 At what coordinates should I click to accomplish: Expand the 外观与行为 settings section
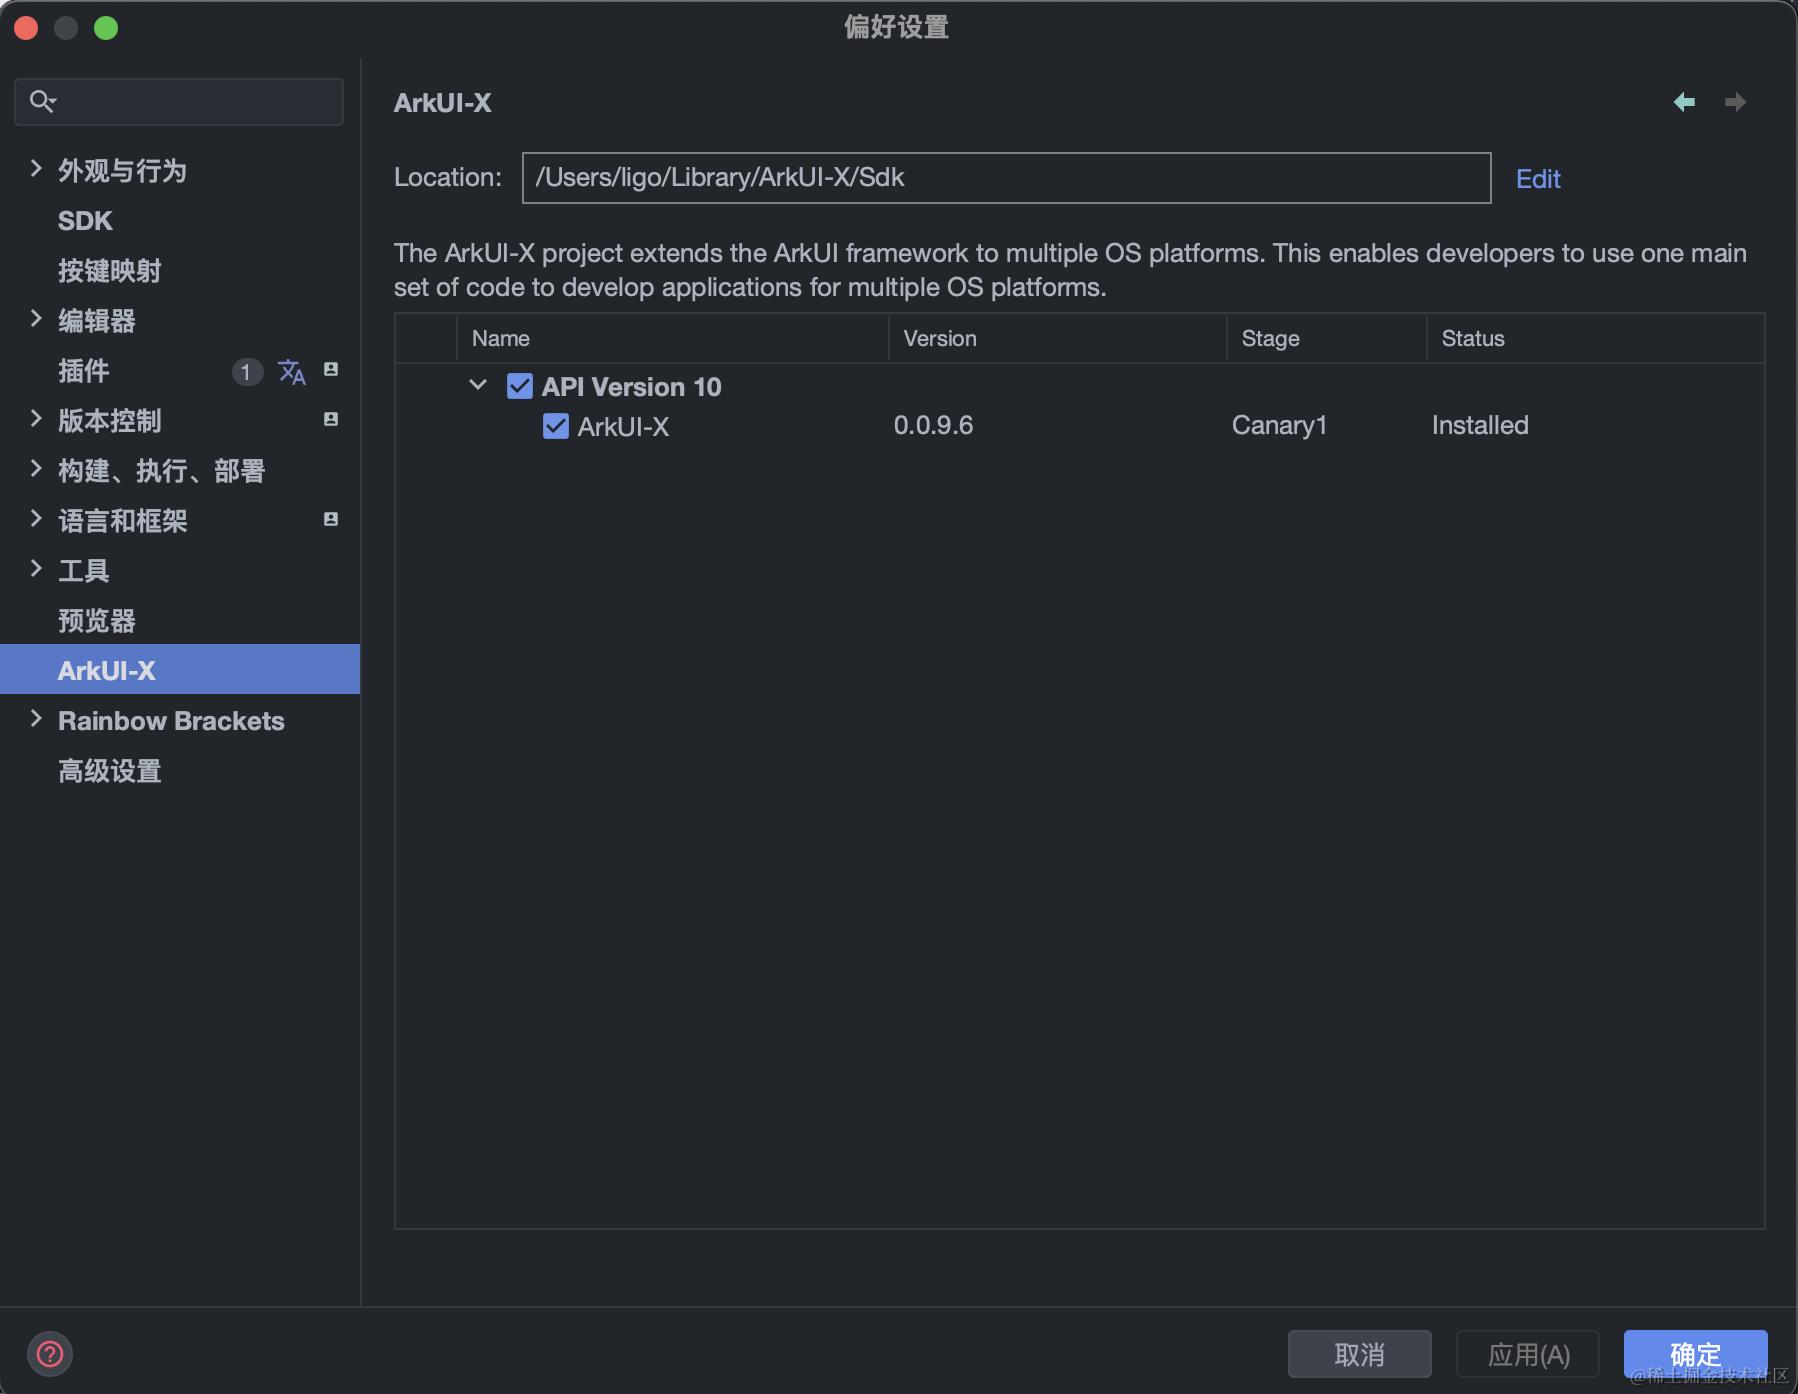point(36,169)
